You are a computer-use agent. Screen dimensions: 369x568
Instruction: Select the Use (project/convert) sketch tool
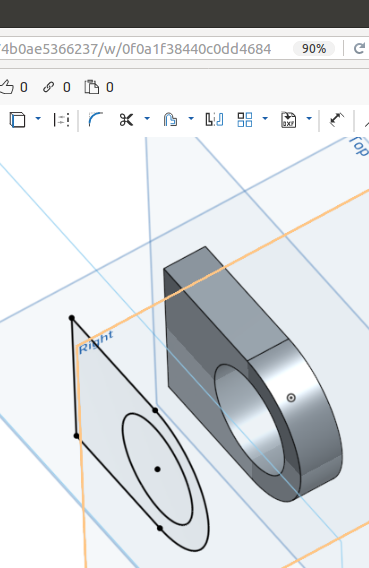17,120
